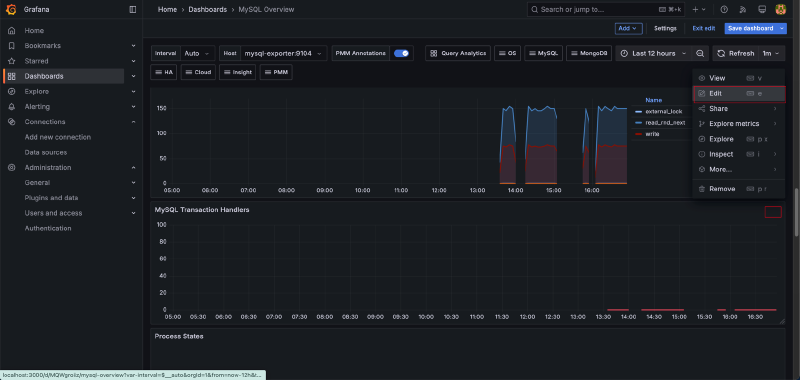
Task: Choose View in the panel menu
Action: point(738,78)
